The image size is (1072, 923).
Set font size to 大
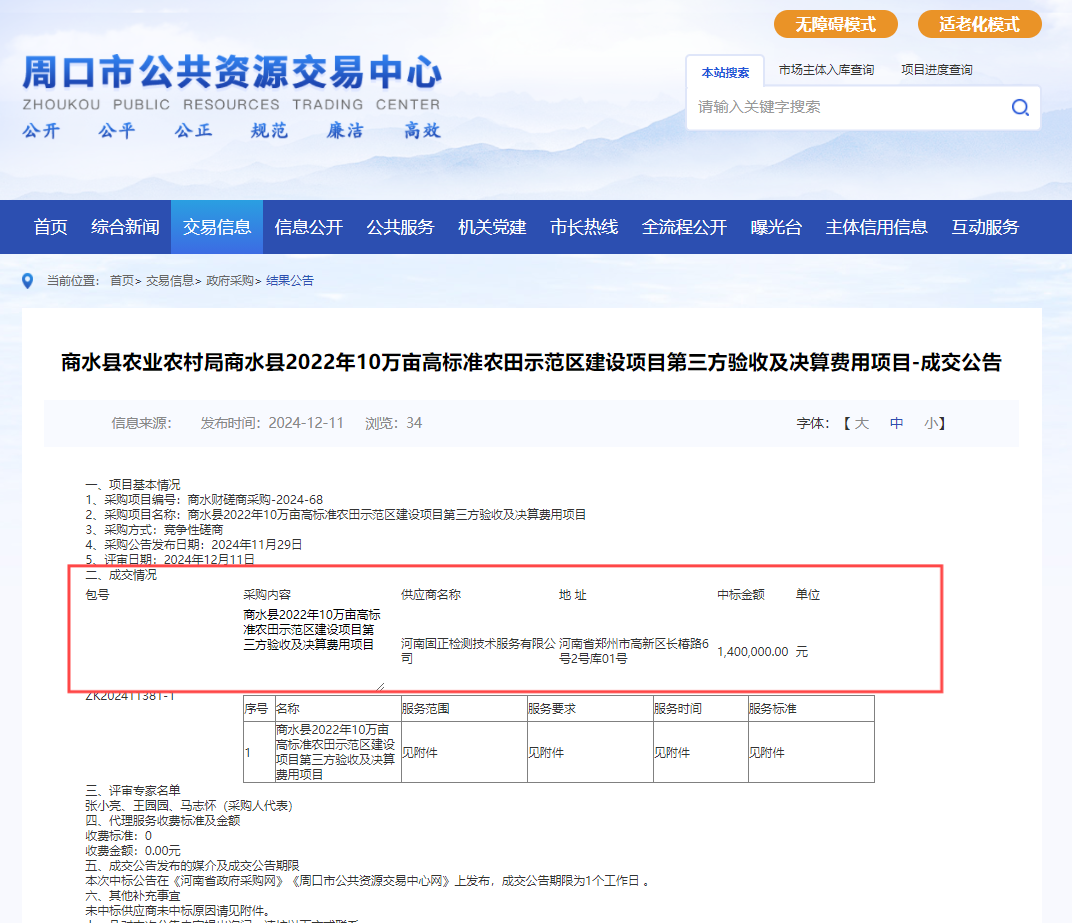click(861, 423)
